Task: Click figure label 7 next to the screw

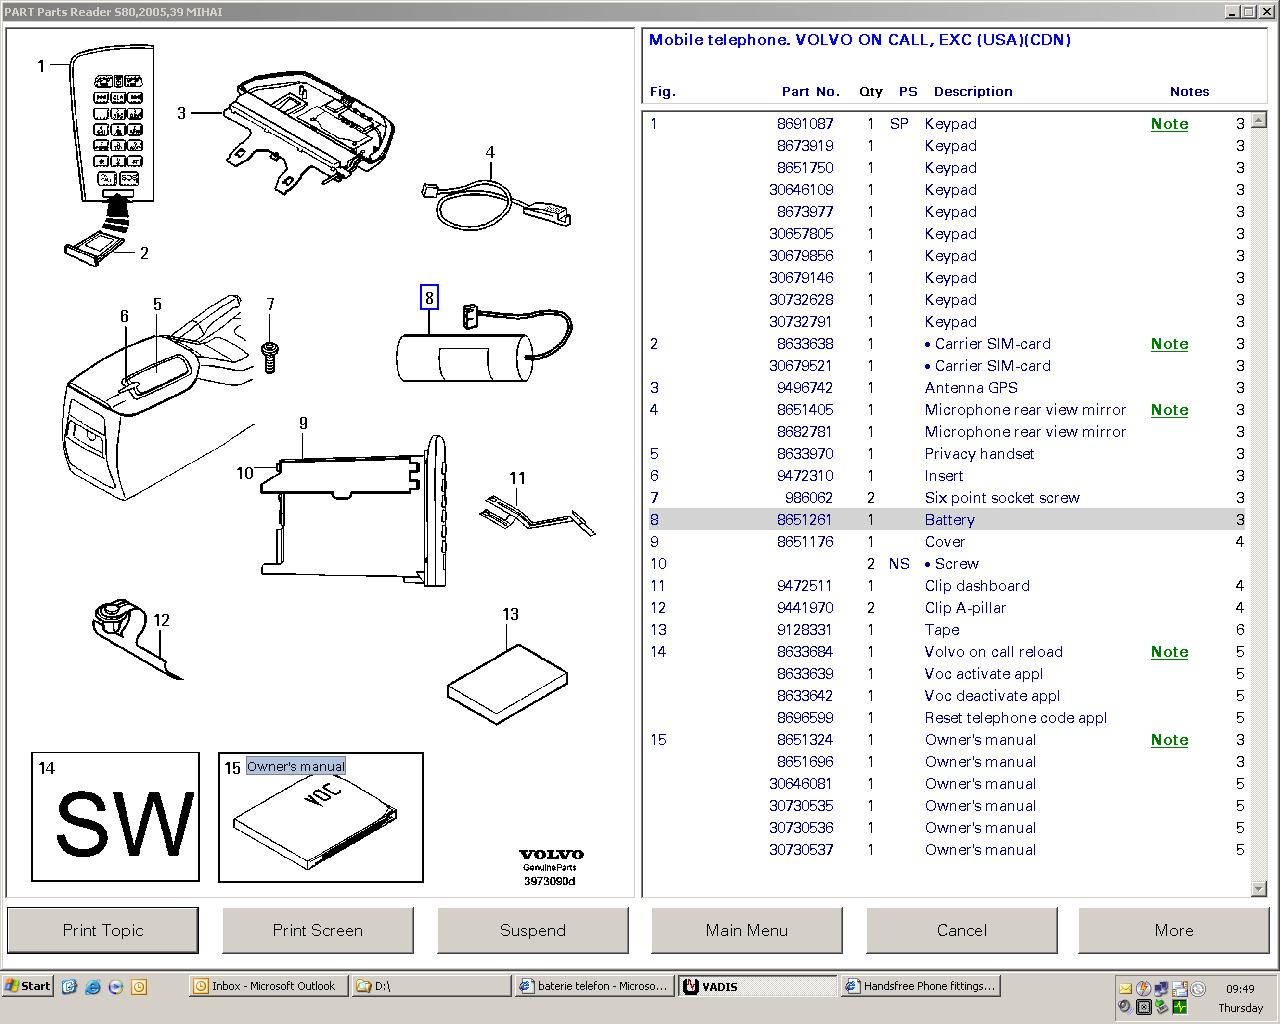Action: point(270,305)
